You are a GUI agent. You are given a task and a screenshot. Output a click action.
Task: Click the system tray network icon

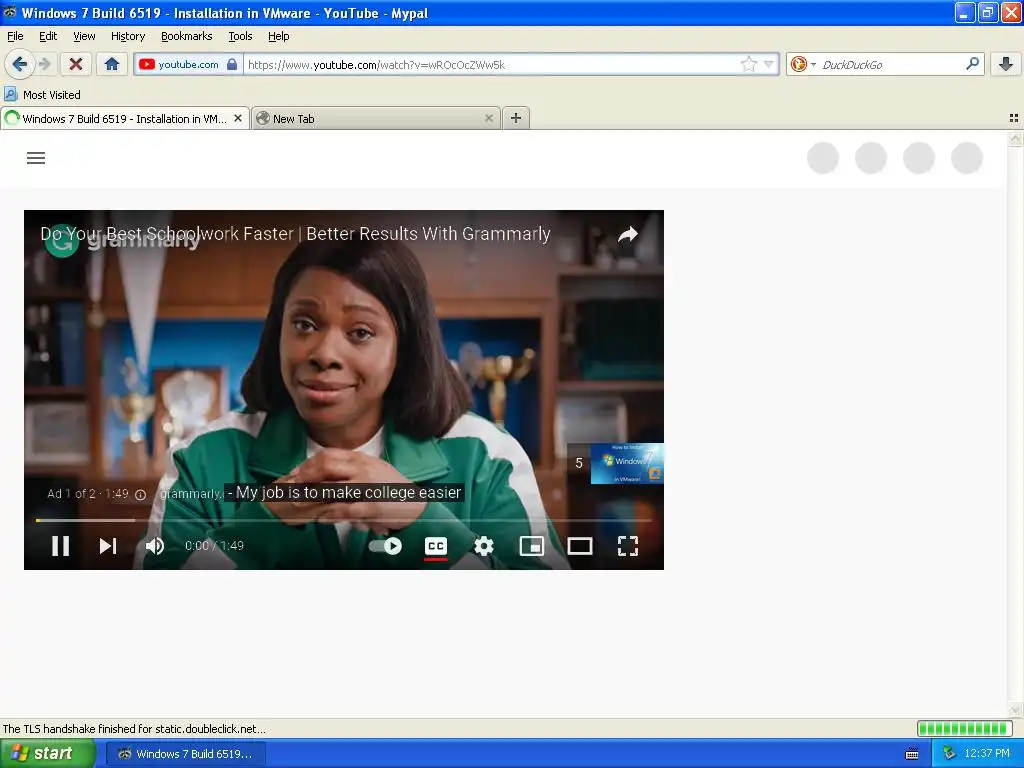(950, 754)
